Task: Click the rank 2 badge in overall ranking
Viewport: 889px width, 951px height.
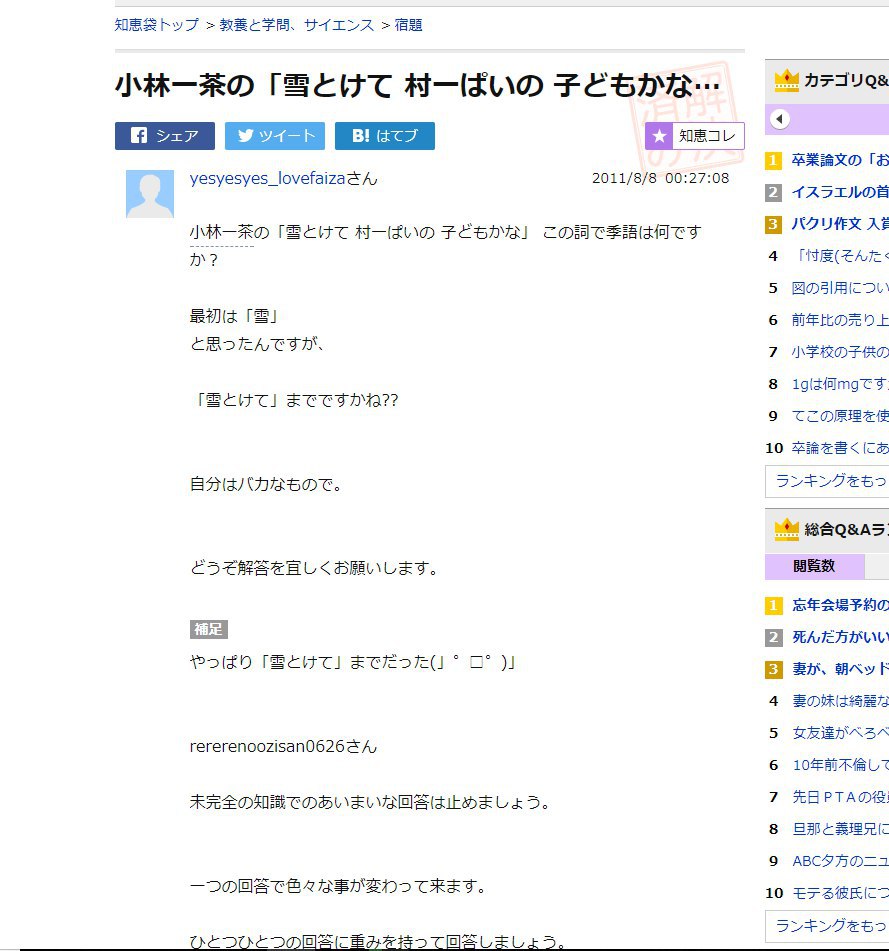Action: (773, 637)
